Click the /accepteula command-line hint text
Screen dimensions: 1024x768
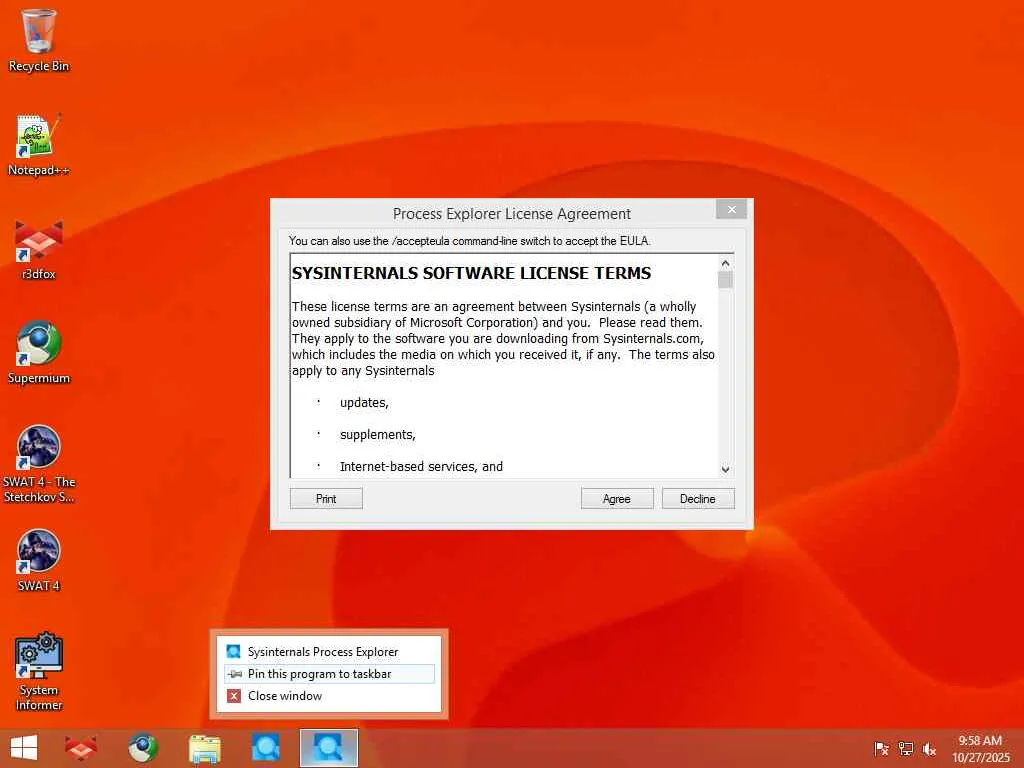pos(470,241)
